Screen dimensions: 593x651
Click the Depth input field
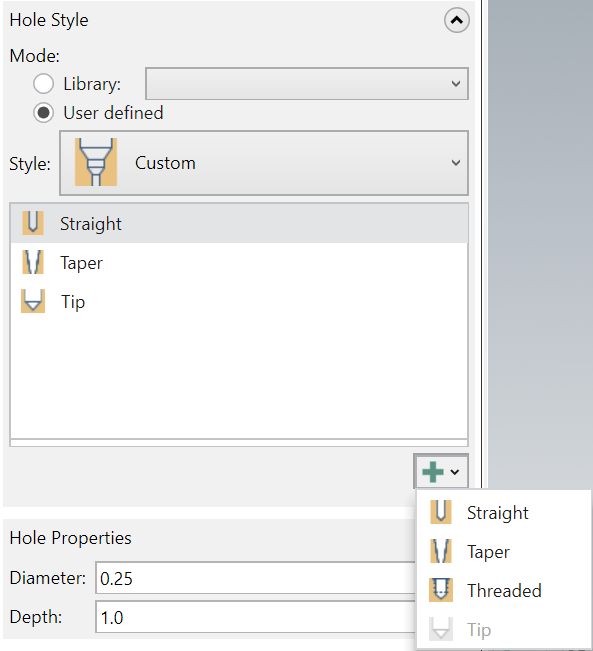pos(256,617)
